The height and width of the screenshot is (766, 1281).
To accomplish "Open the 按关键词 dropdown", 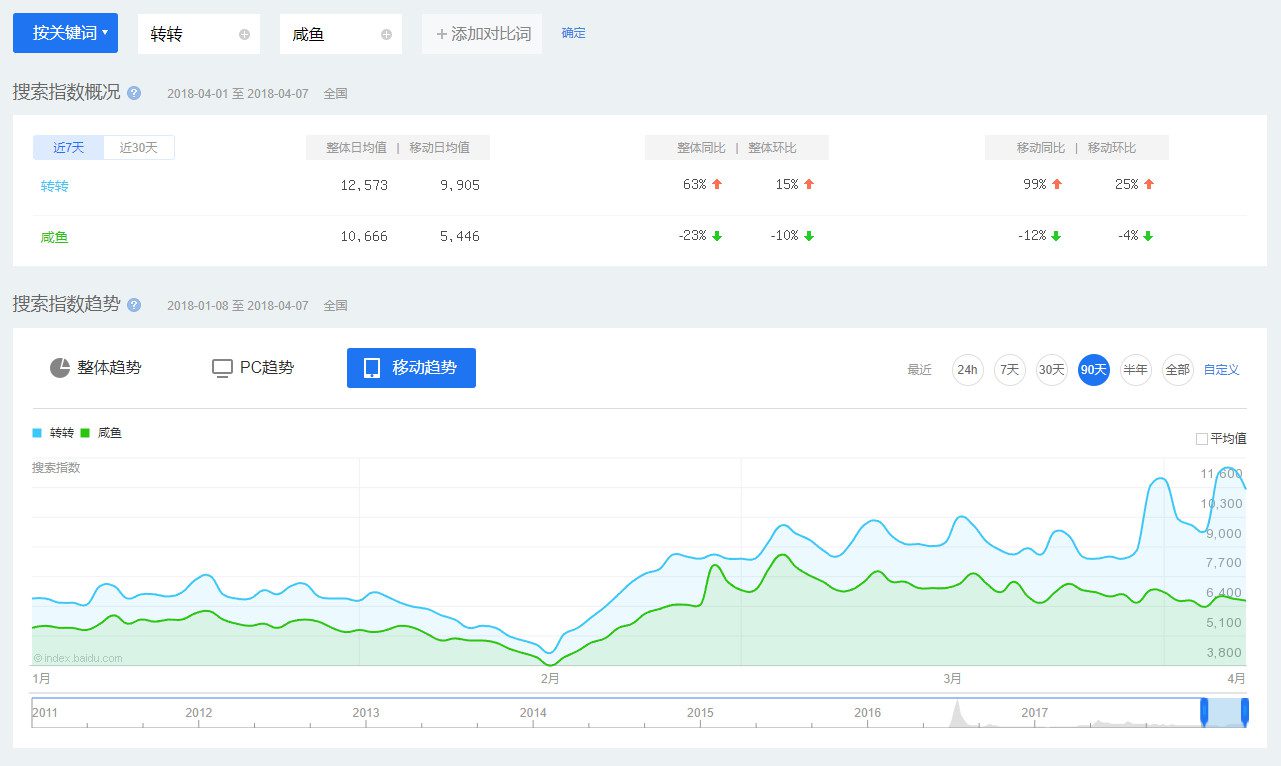I will click(65, 33).
